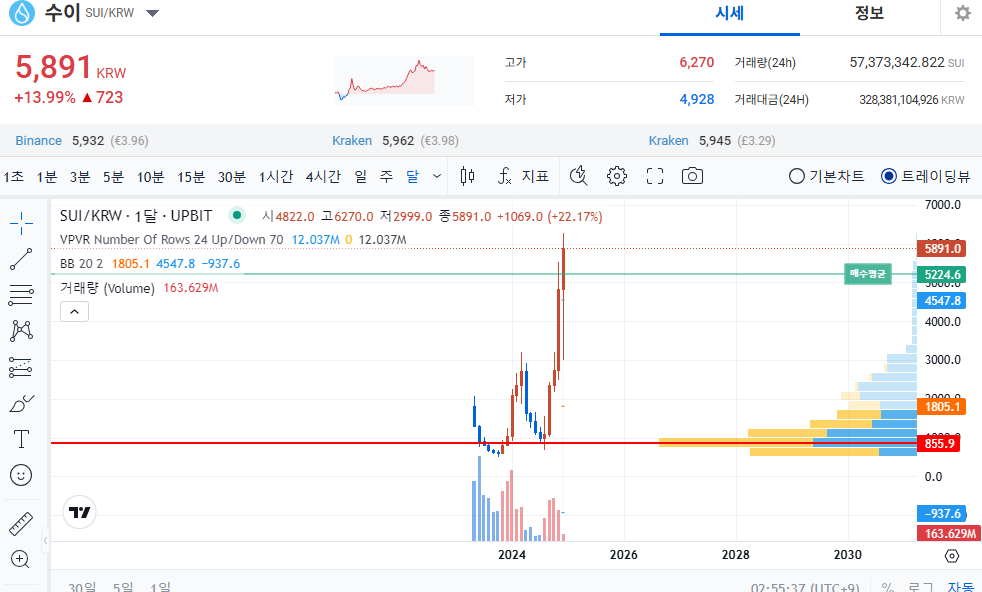
Task: Select the 4시간 interval
Action: point(323,177)
